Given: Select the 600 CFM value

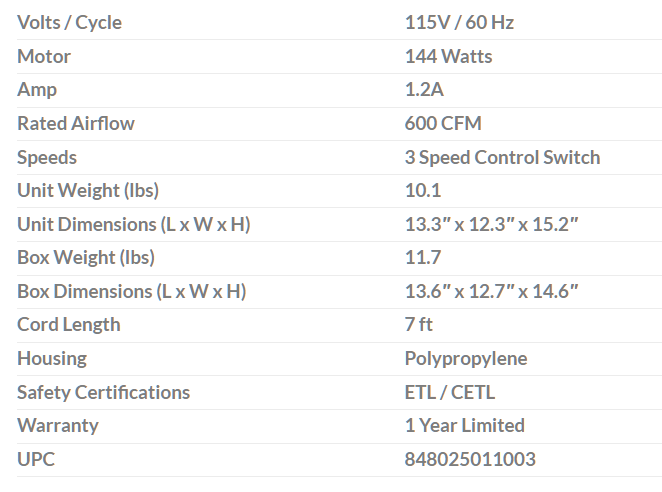Looking at the screenshot, I should tap(445, 123).
